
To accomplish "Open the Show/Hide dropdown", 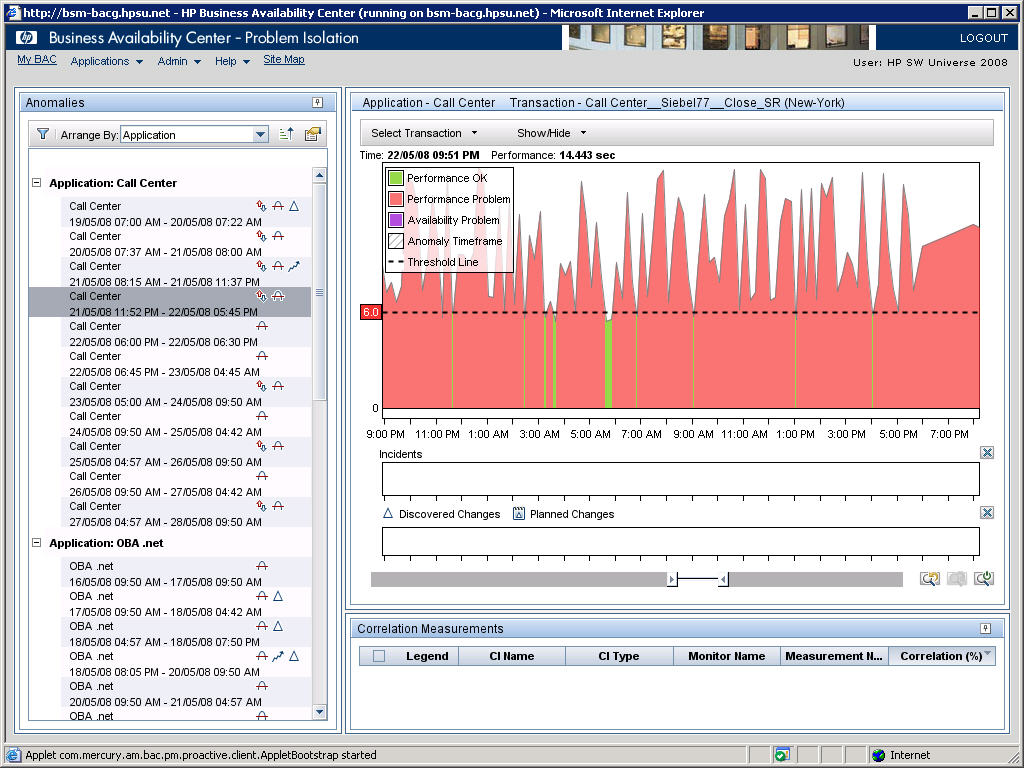I will tap(551, 133).
